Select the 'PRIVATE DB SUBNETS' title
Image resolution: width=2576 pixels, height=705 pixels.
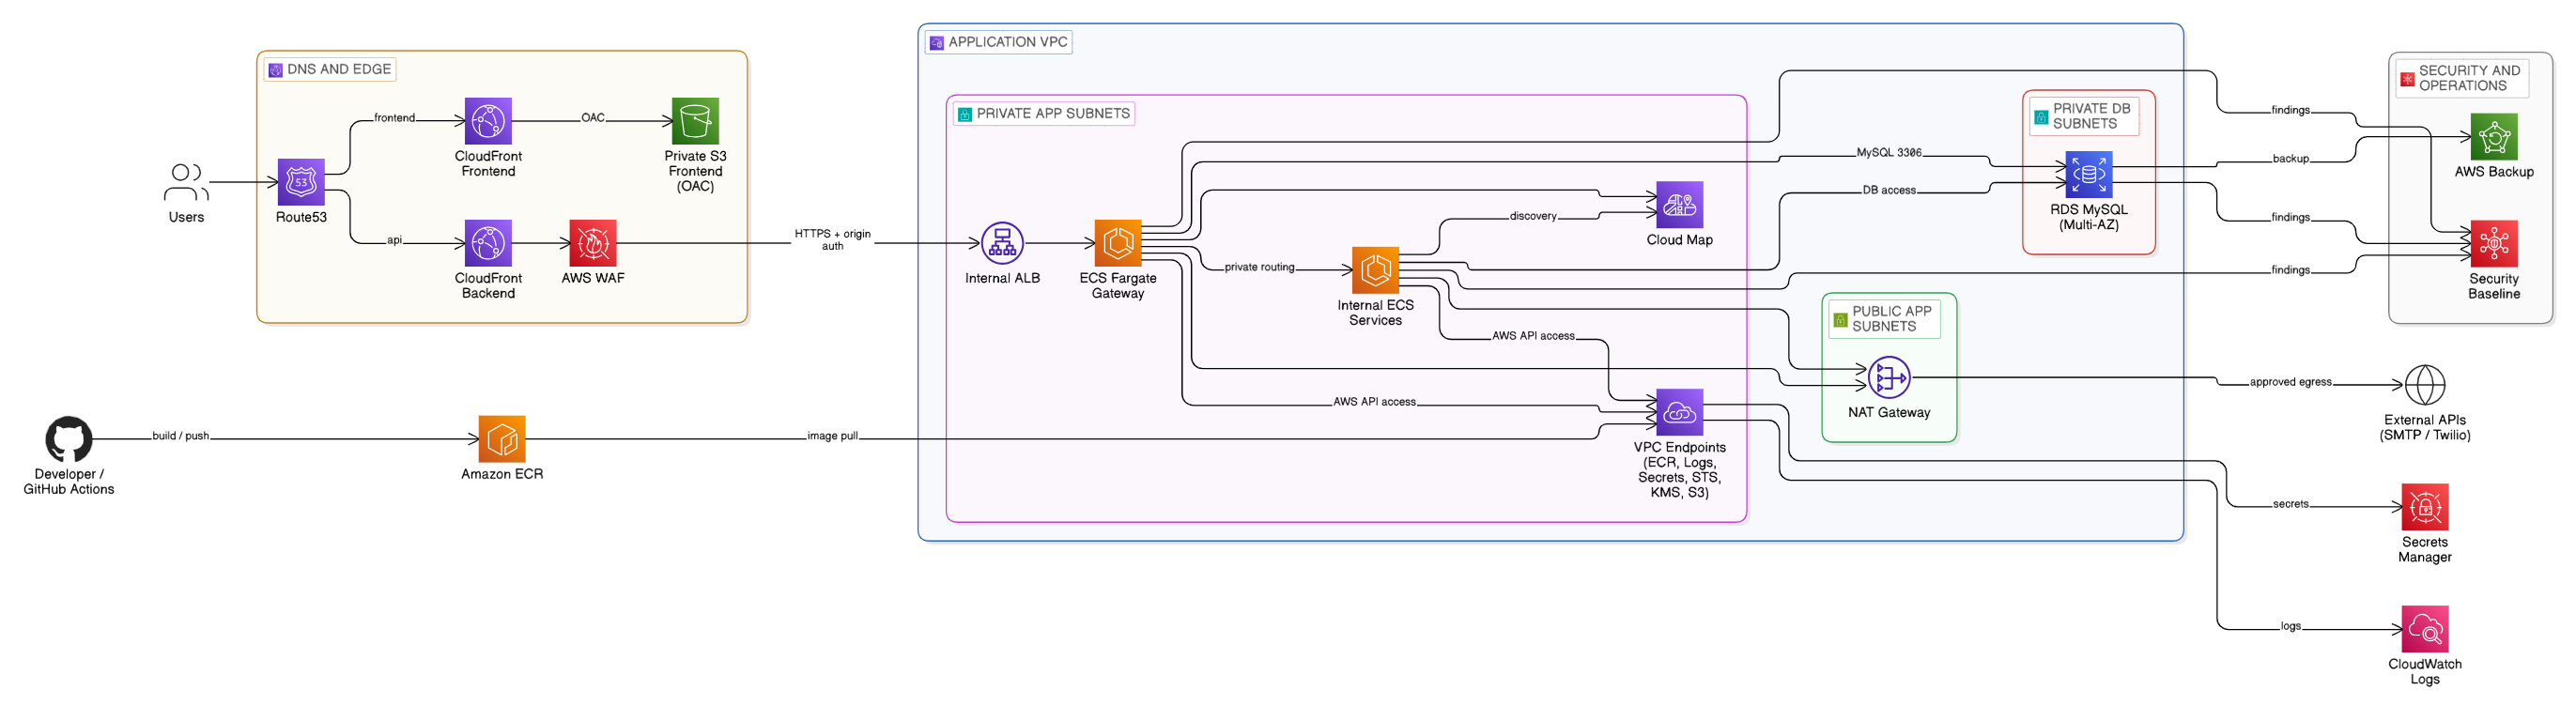tap(2091, 116)
